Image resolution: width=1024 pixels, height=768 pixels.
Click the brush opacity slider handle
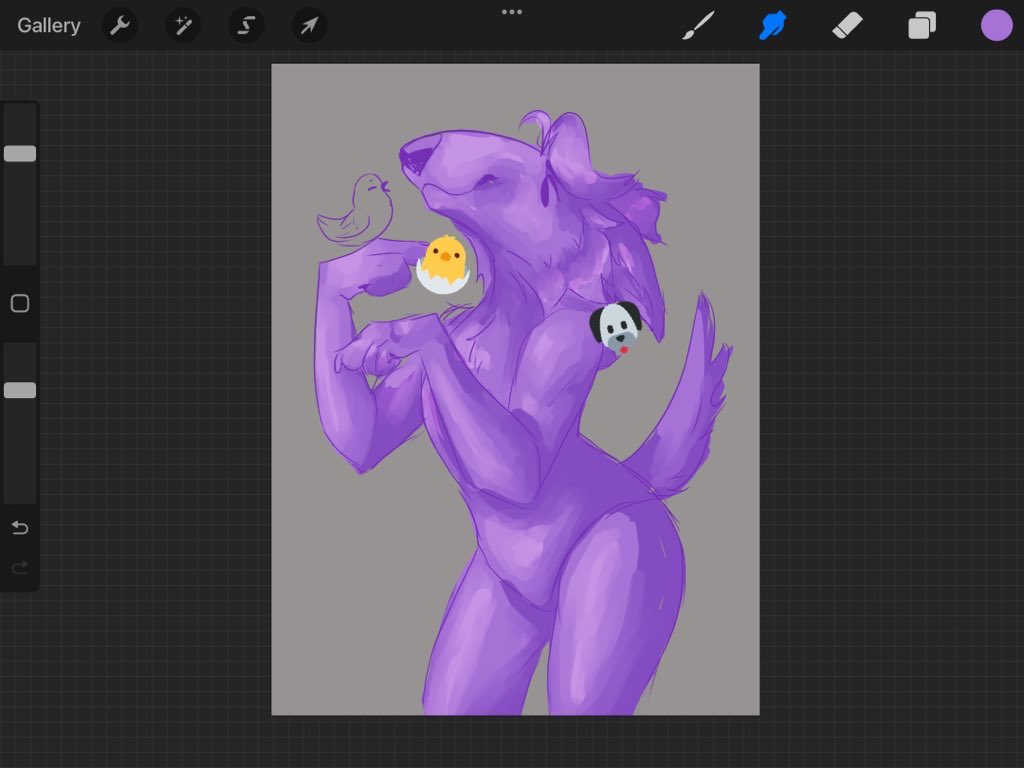pyautogui.click(x=20, y=391)
